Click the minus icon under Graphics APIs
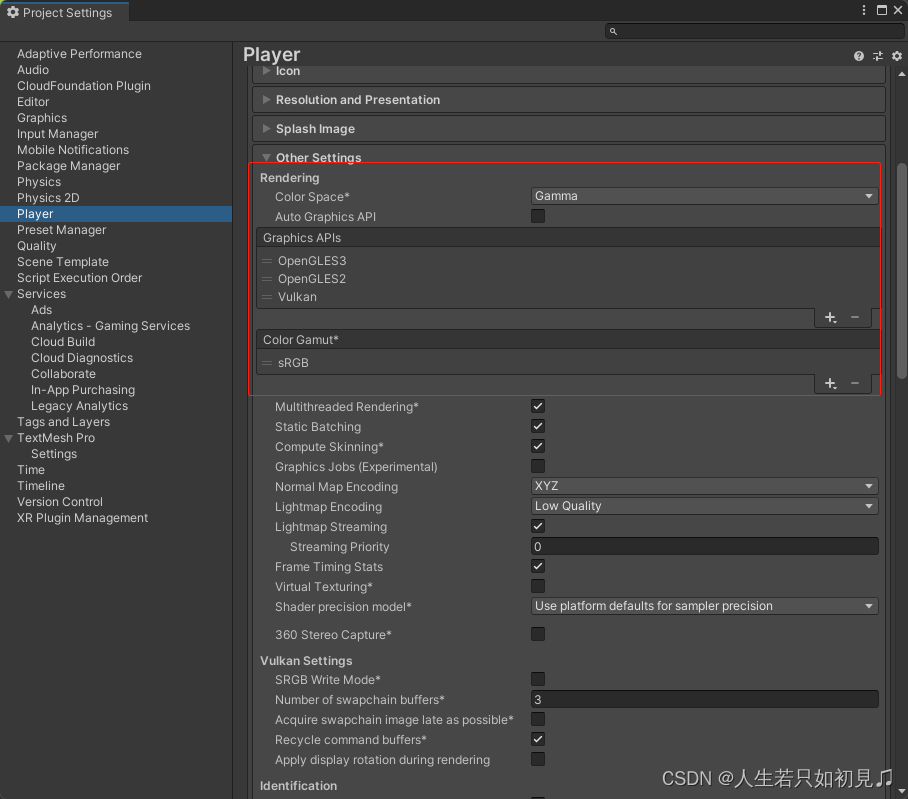Image resolution: width=908 pixels, height=799 pixels. (857, 316)
